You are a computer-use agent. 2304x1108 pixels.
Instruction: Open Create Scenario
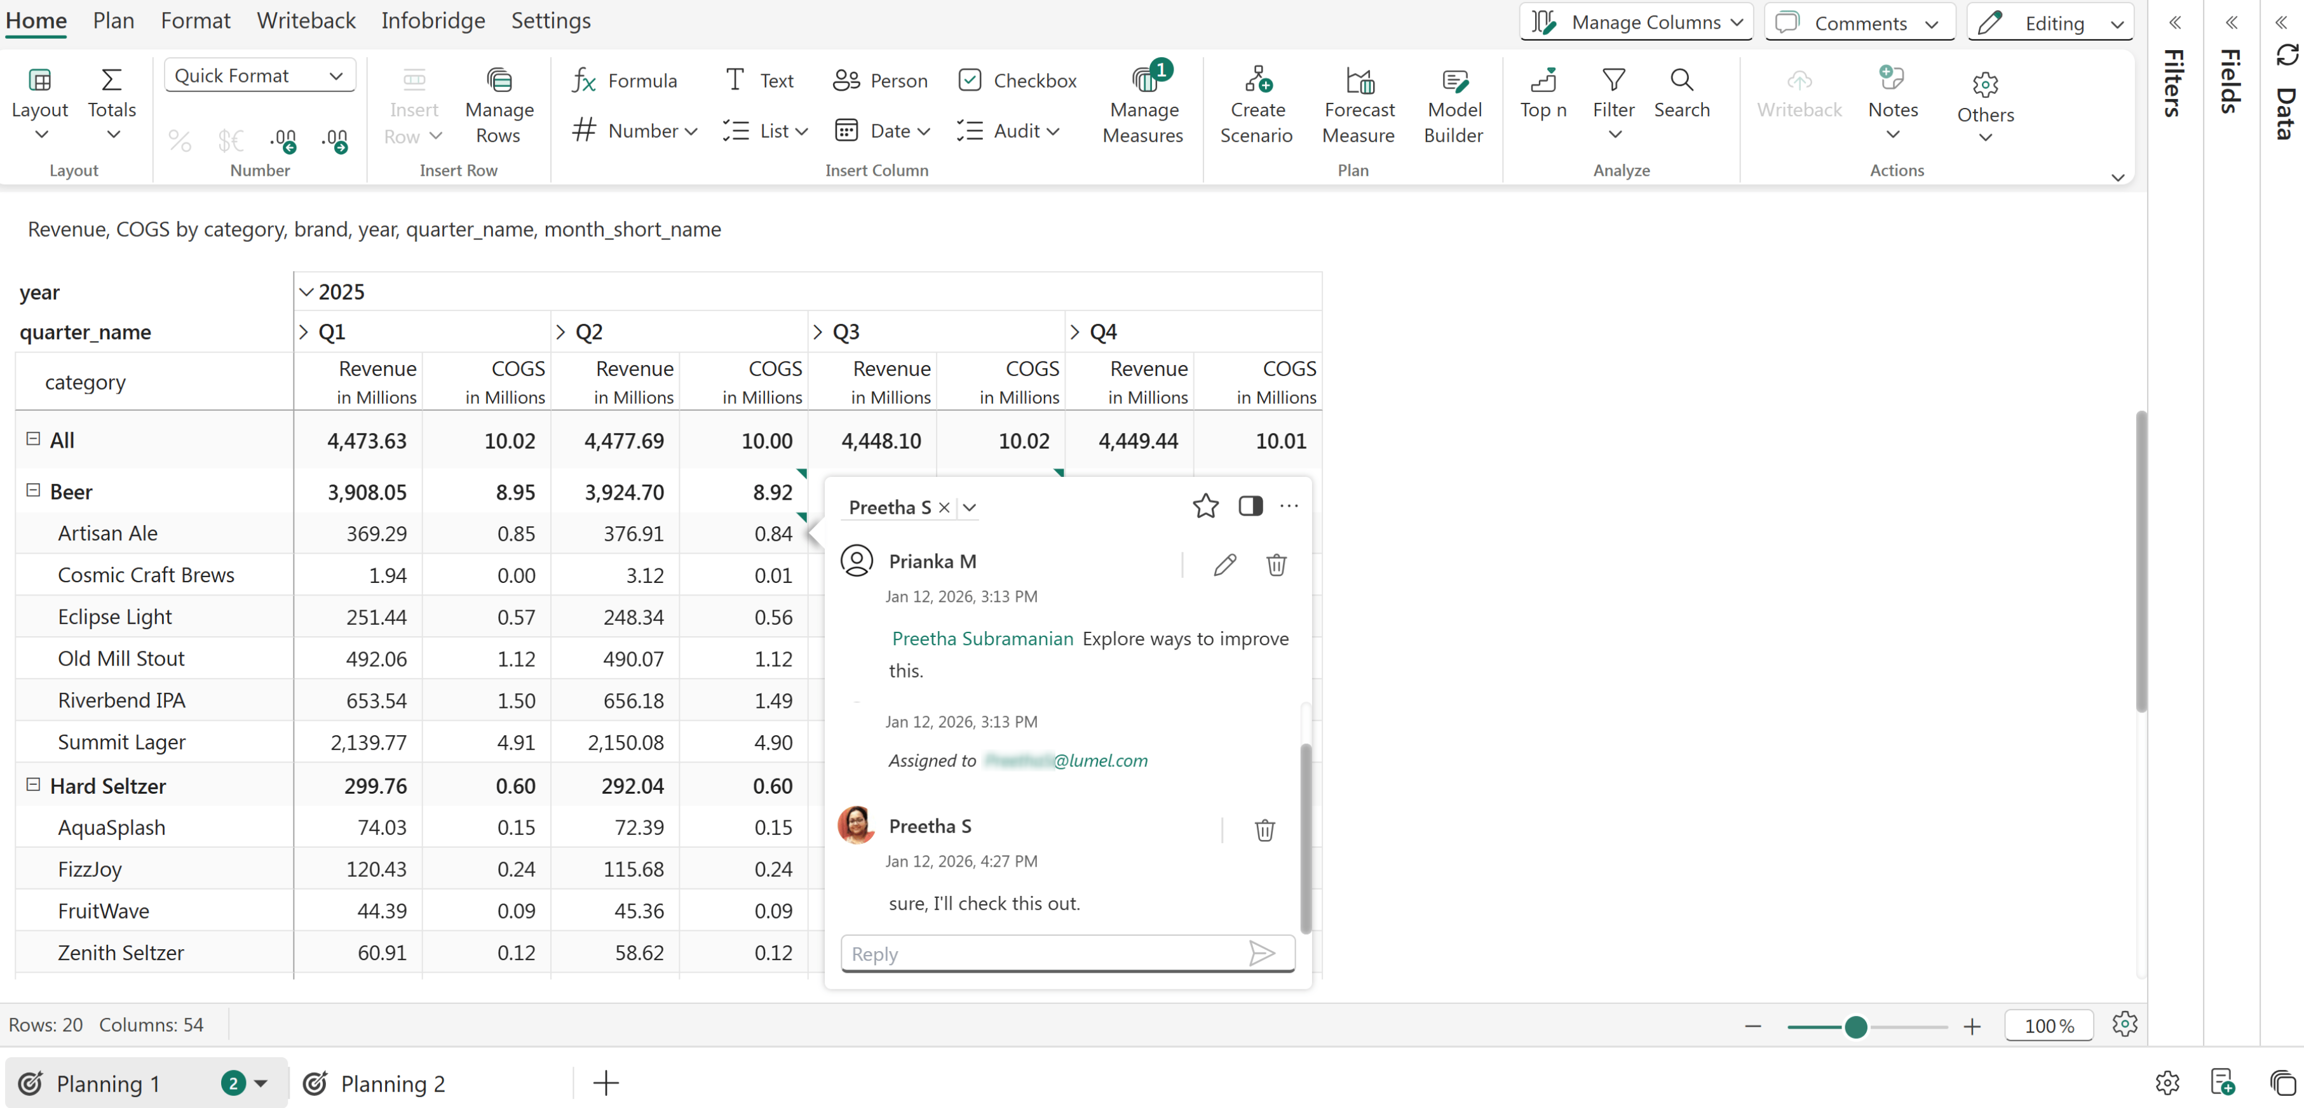point(1256,105)
